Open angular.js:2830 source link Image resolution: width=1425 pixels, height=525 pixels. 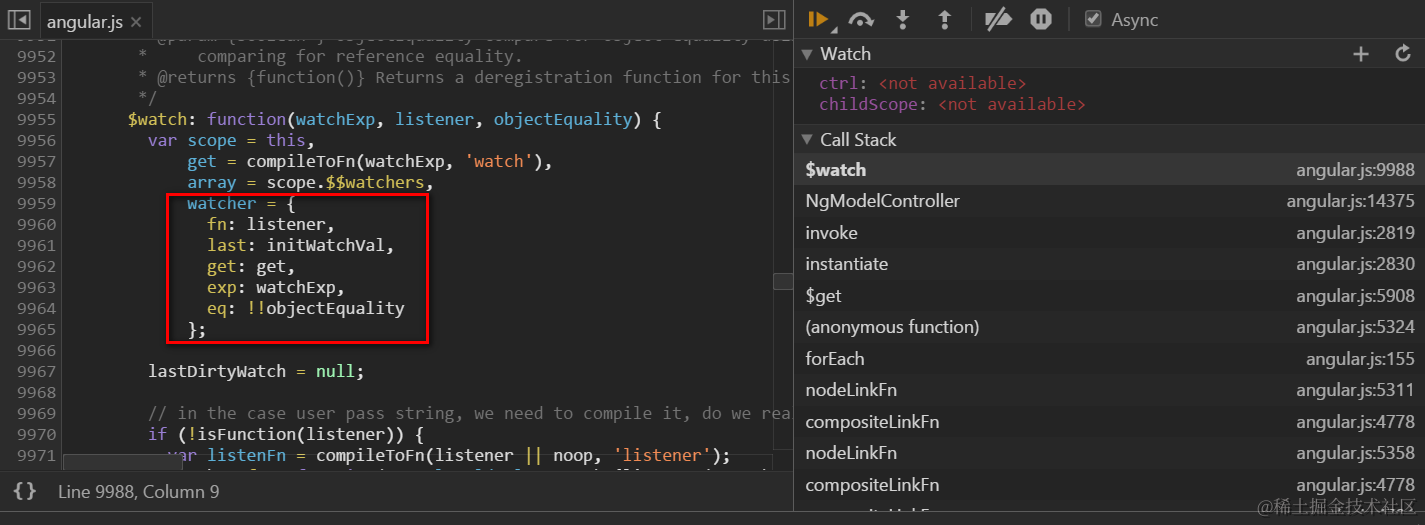1355,264
